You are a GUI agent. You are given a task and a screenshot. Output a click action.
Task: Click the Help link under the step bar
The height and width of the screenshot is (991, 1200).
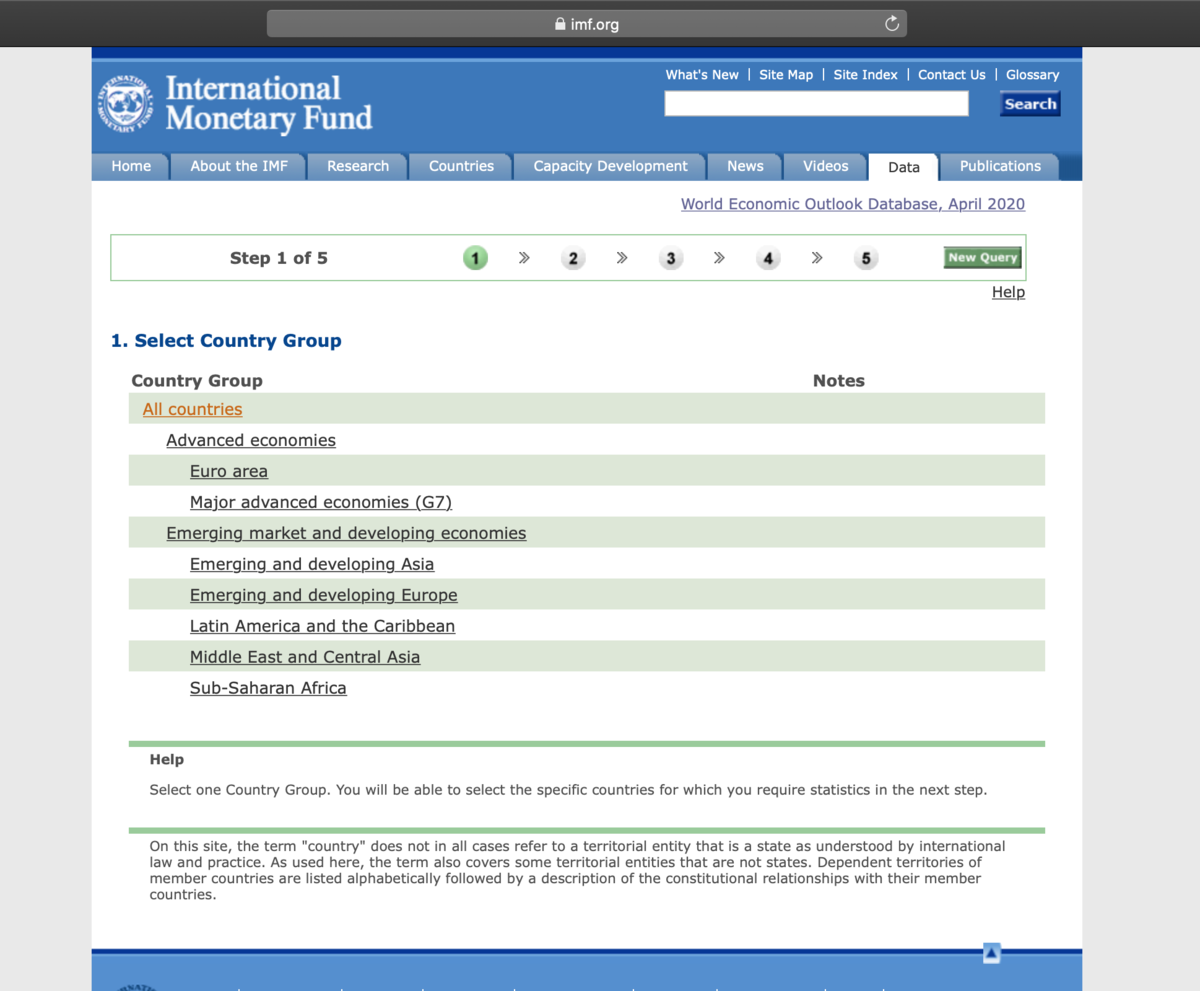pyautogui.click(x=1008, y=292)
